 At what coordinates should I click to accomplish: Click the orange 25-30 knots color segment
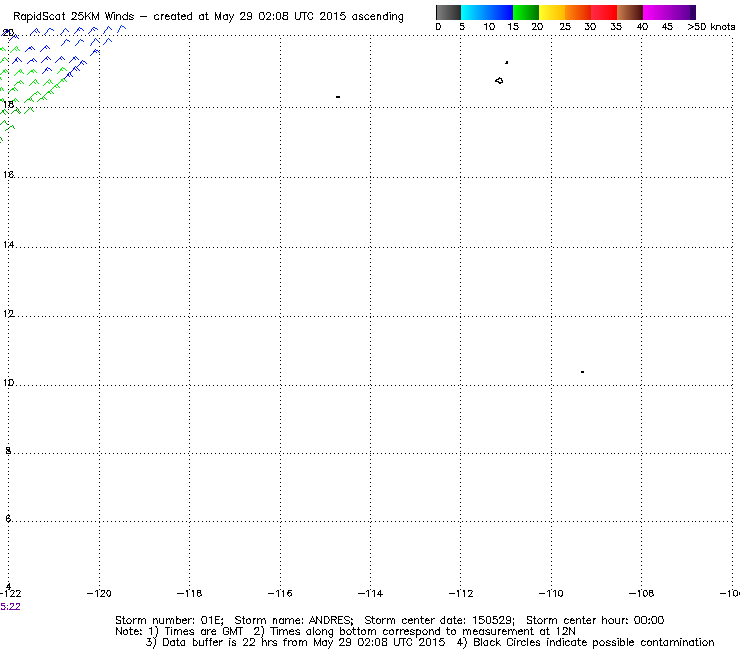(578, 12)
